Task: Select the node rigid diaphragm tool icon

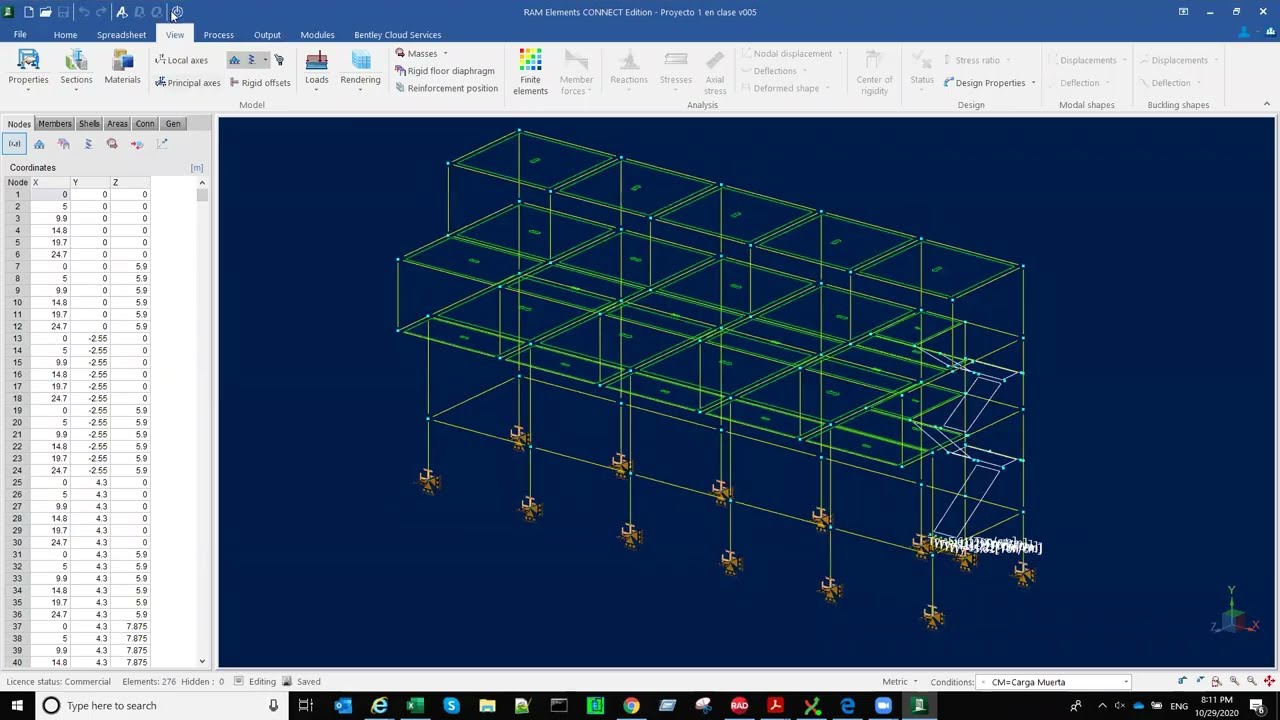Action: 63,144
